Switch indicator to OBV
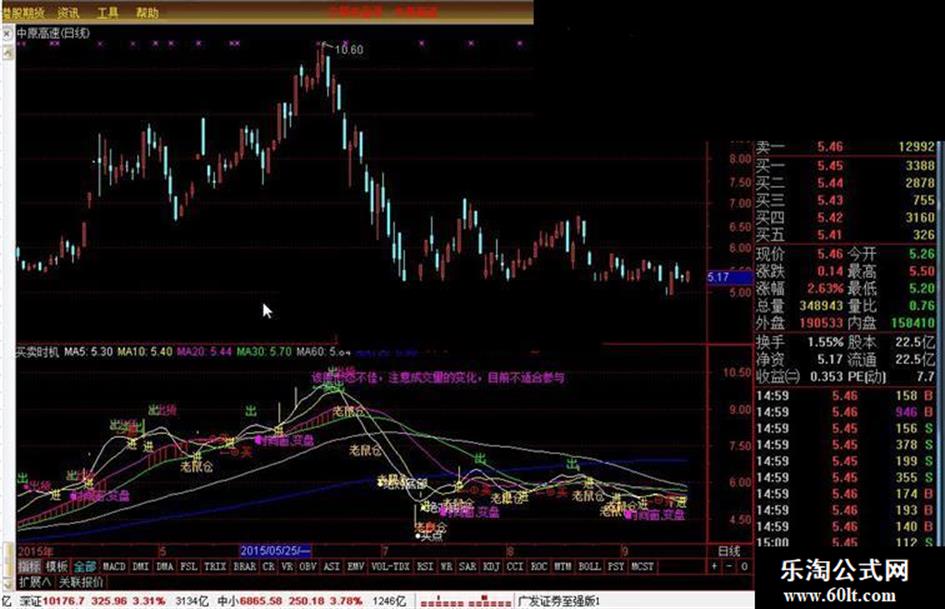 pyautogui.click(x=308, y=566)
